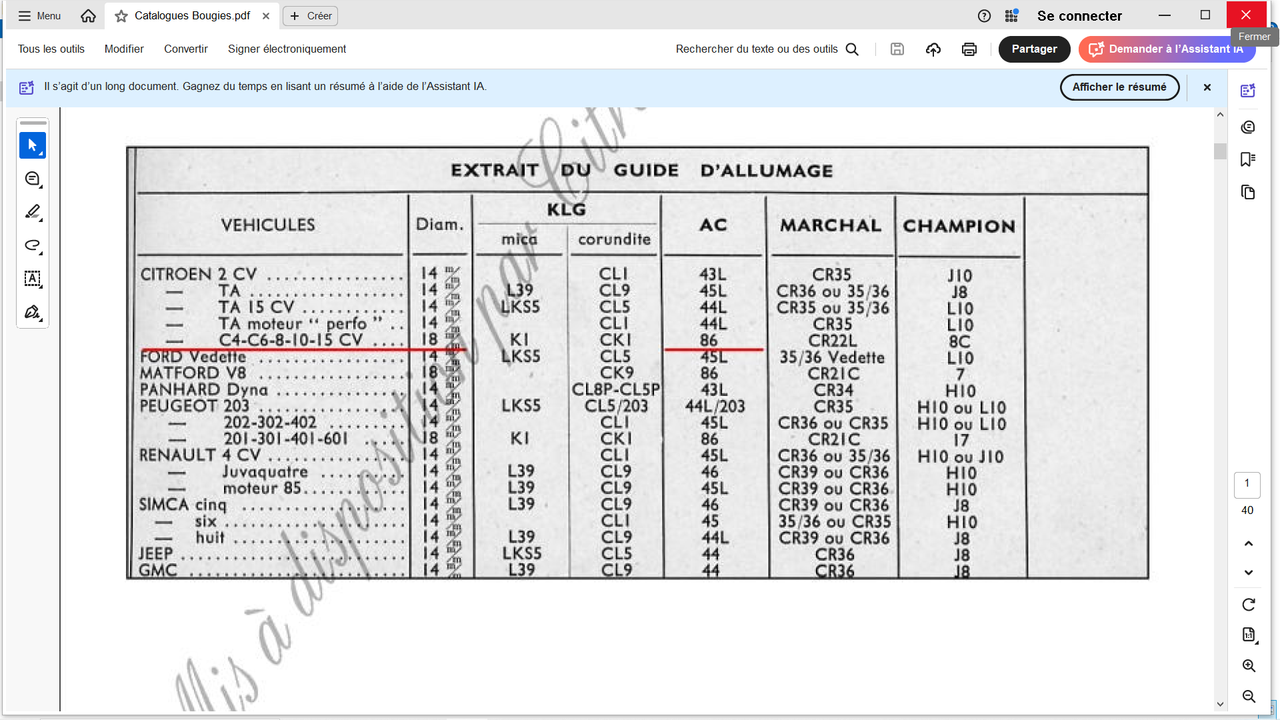Open the comments side panel icon
The height and width of the screenshot is (720, 1280).
1247,127
